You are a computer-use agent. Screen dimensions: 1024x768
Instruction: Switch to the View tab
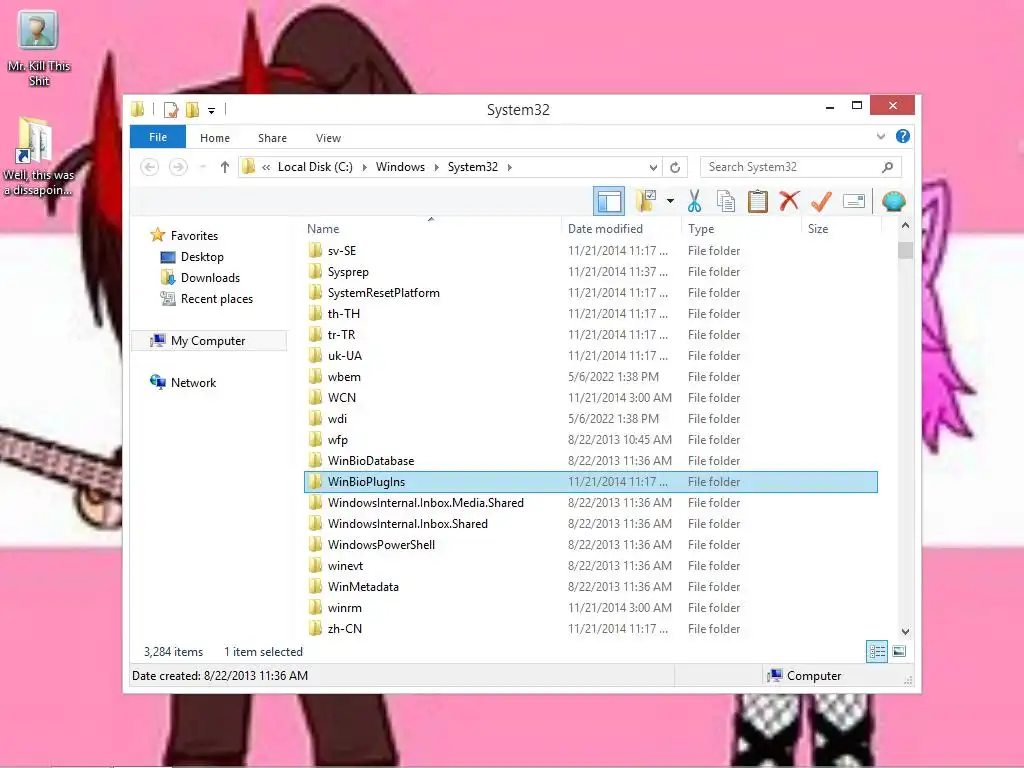tap(328, 138)
